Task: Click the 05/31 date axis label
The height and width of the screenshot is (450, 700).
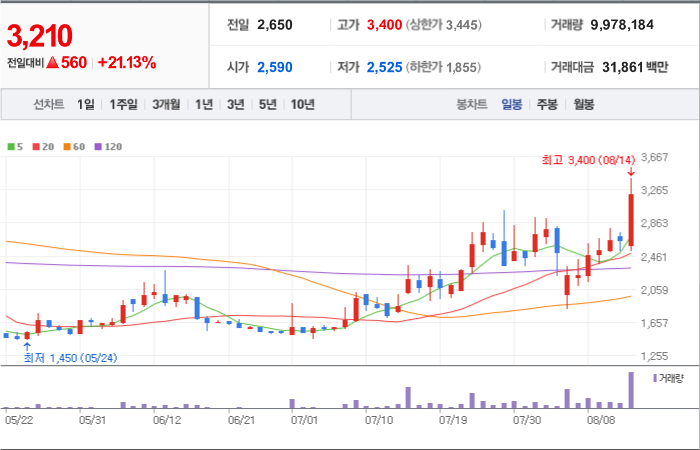Action: [x=92, y=421]
